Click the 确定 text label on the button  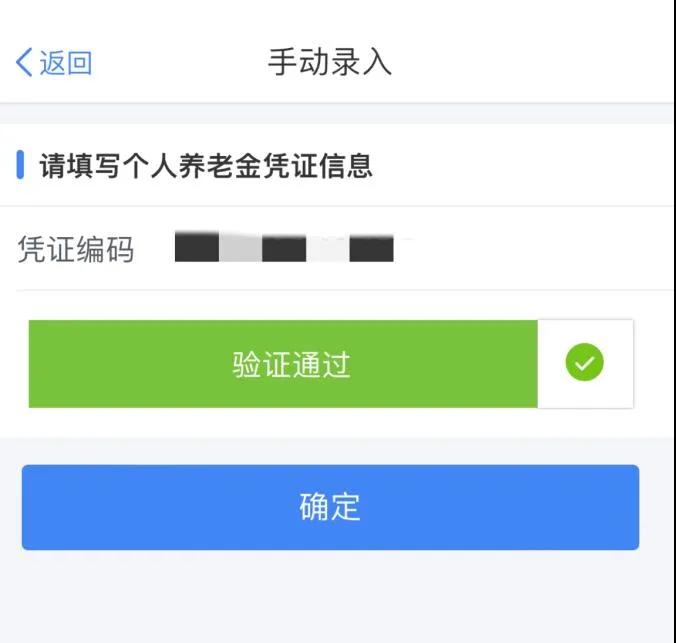pos(330,506)
